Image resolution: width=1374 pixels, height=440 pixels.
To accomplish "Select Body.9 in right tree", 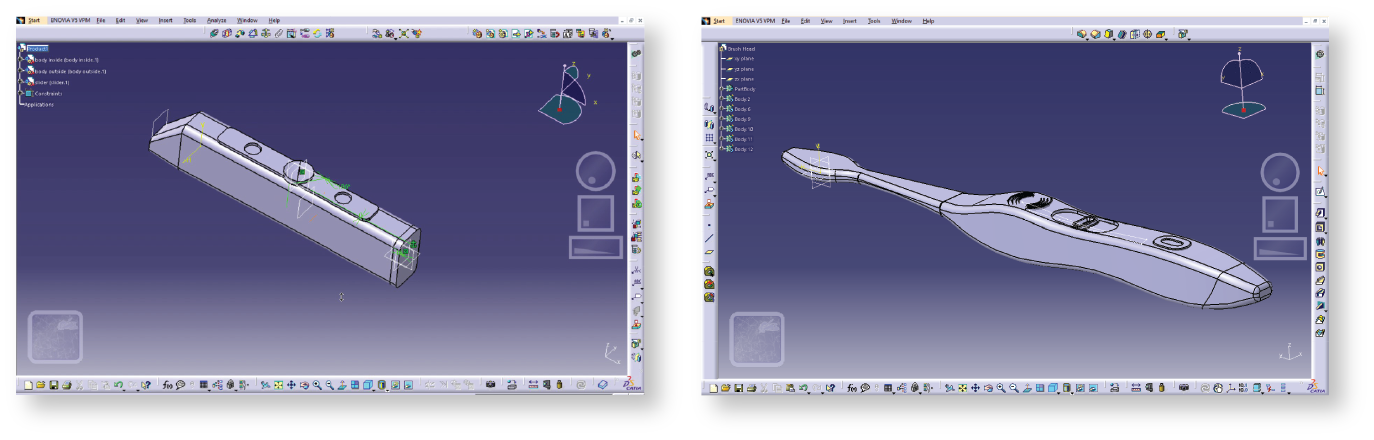I will (x=743, y=119).
